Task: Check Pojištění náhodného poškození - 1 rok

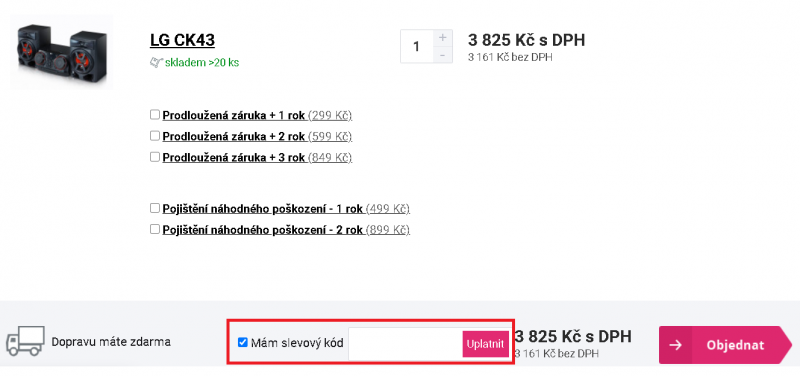Action: 155,208
